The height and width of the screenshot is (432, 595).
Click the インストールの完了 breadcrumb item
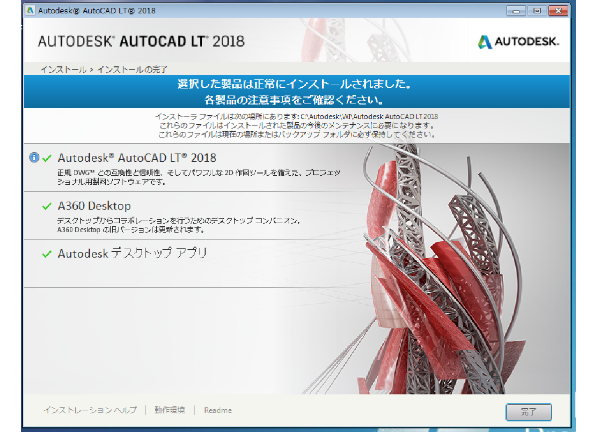coord(132,69)
